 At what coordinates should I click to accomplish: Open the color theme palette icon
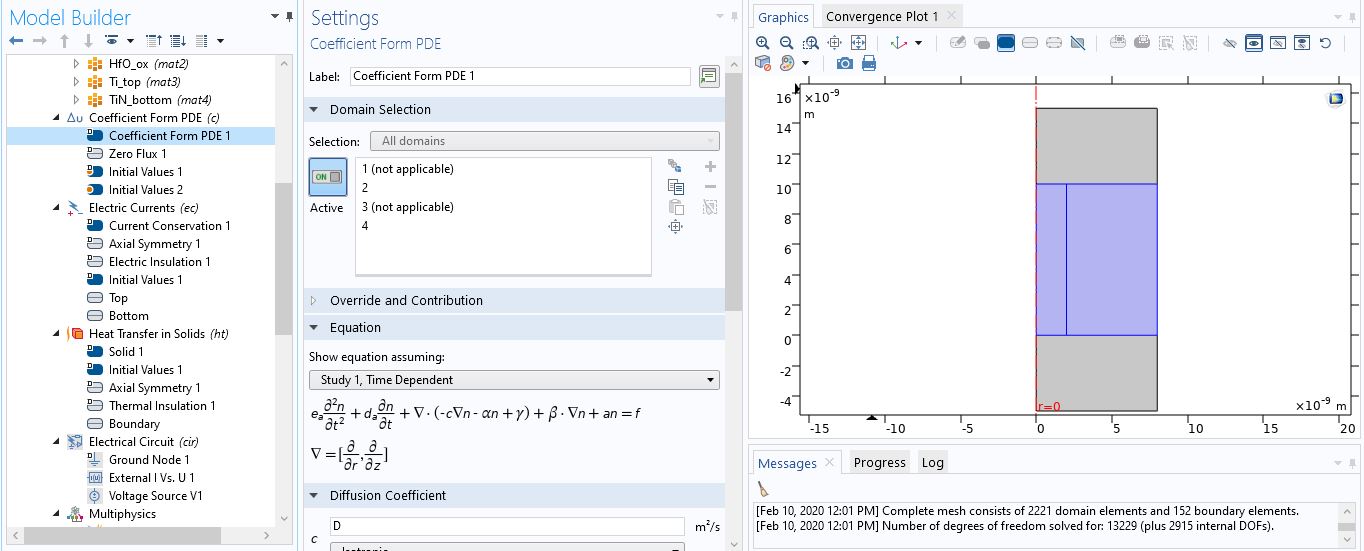(x=787, y=63)
